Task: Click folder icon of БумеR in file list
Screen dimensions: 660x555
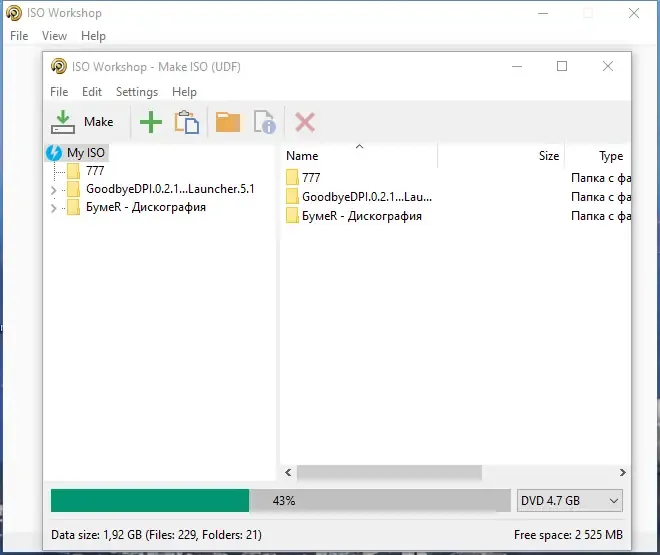Action: 292,215
